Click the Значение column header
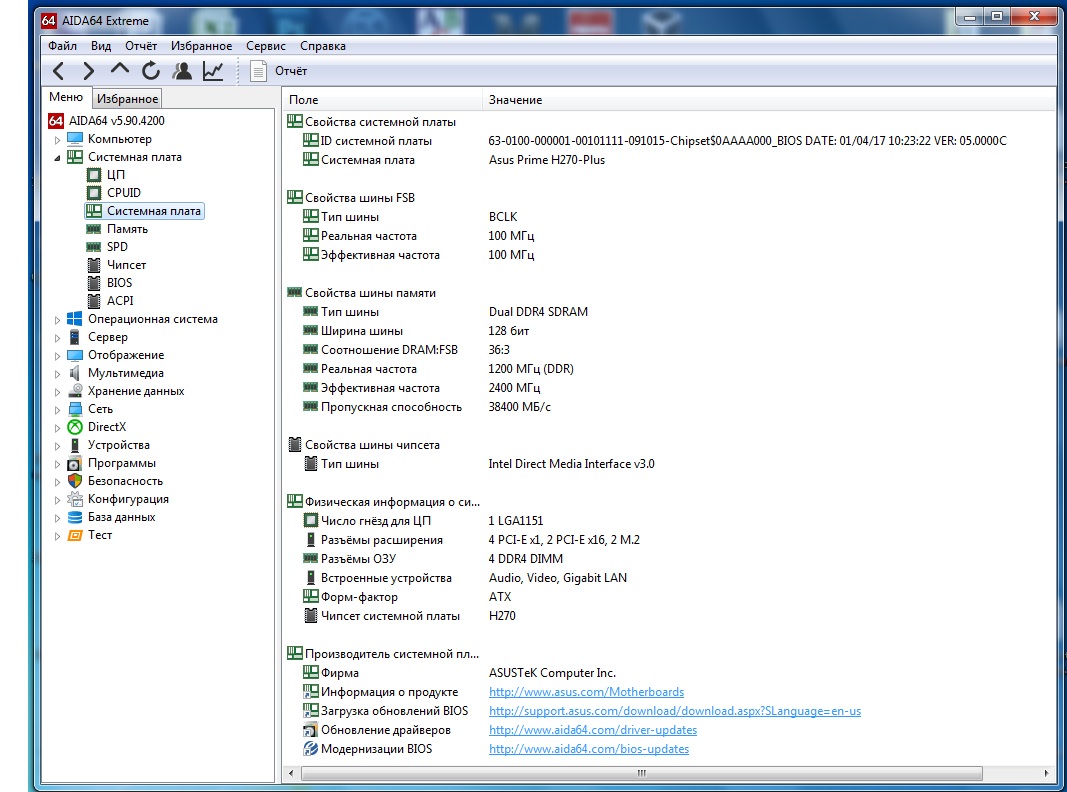Screen dimensions: 1067x792 (x=515, y=100)
